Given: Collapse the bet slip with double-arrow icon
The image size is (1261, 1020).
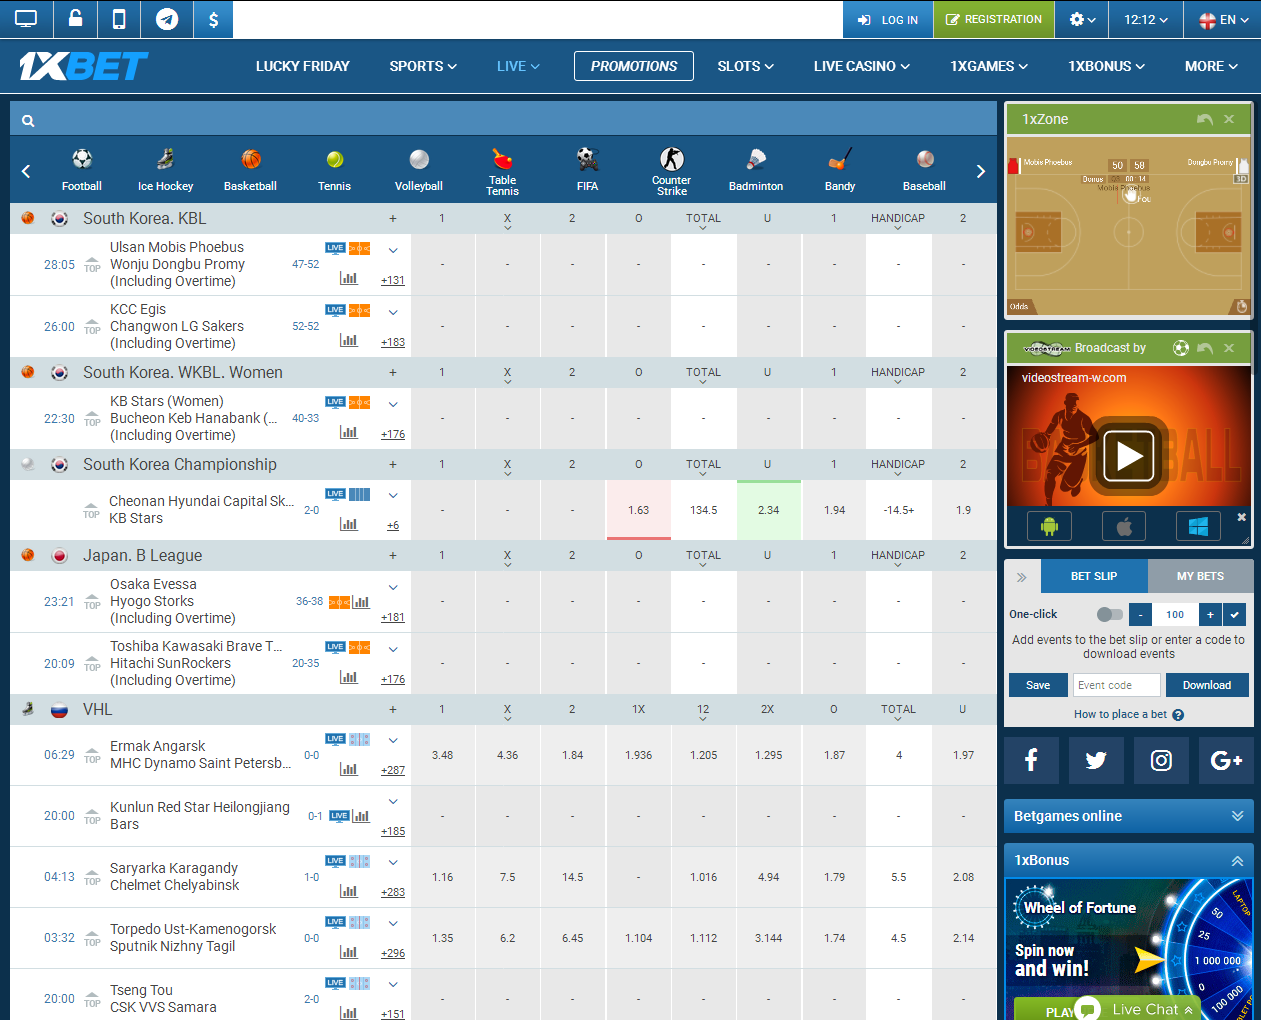Looking at the screenshot, I should [1022, 577].
